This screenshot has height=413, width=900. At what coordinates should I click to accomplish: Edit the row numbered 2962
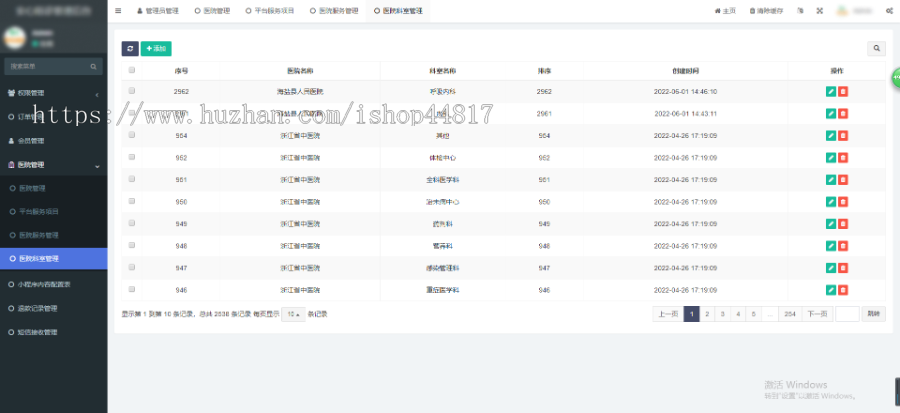831,92
